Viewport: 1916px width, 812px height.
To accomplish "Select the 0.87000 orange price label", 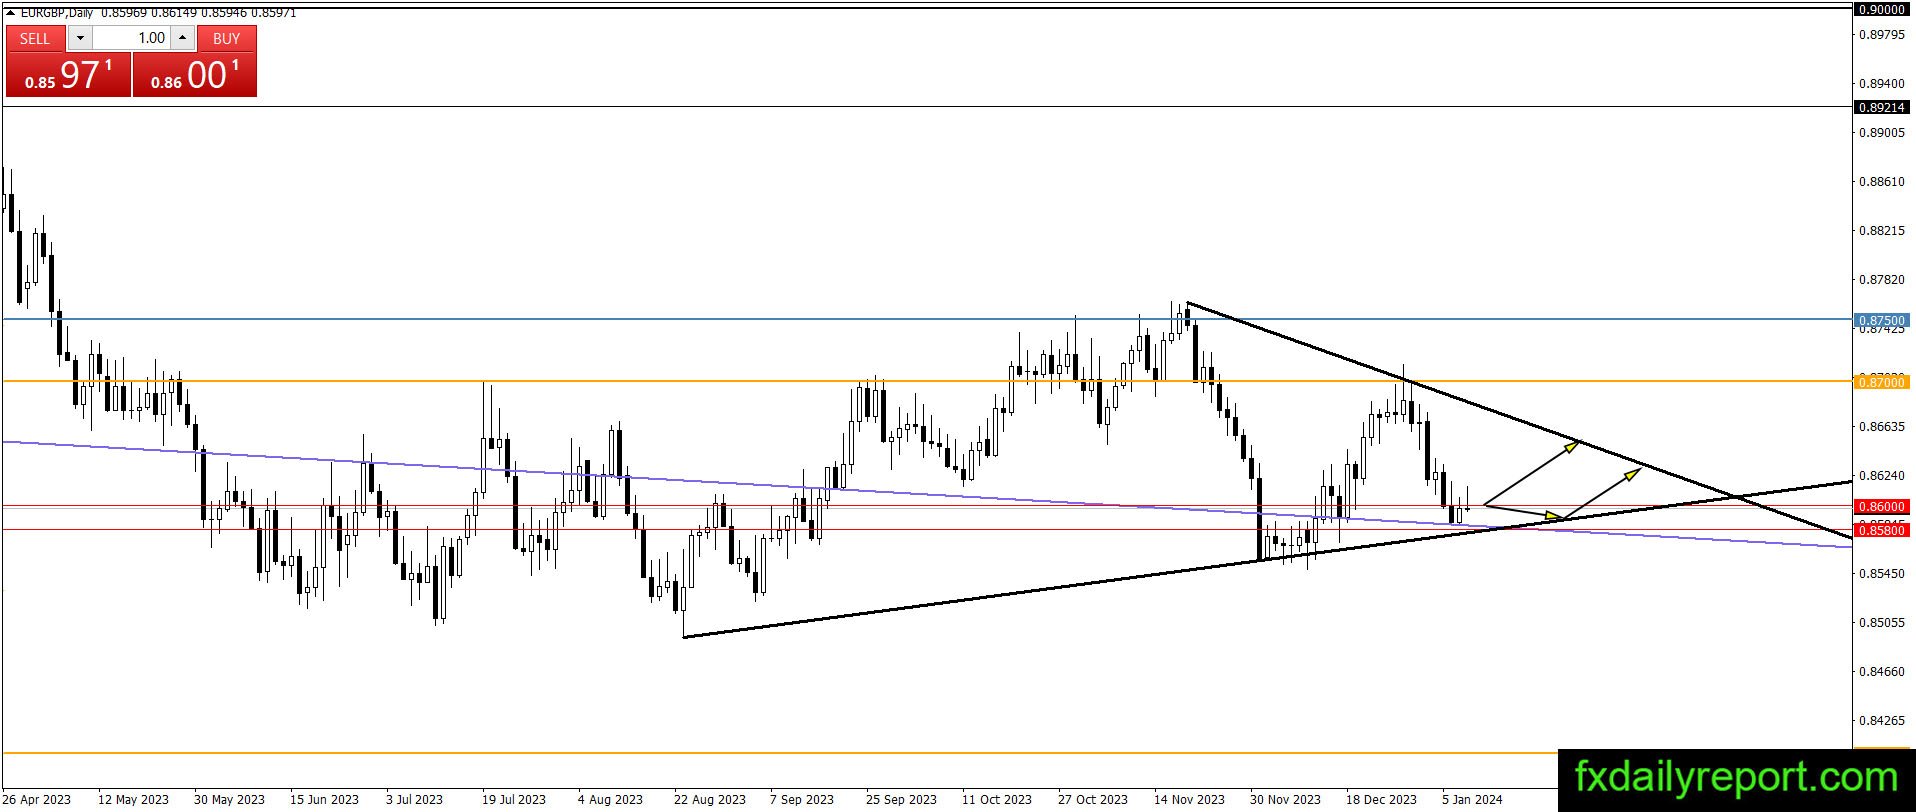I will (x=1882, y=382).
